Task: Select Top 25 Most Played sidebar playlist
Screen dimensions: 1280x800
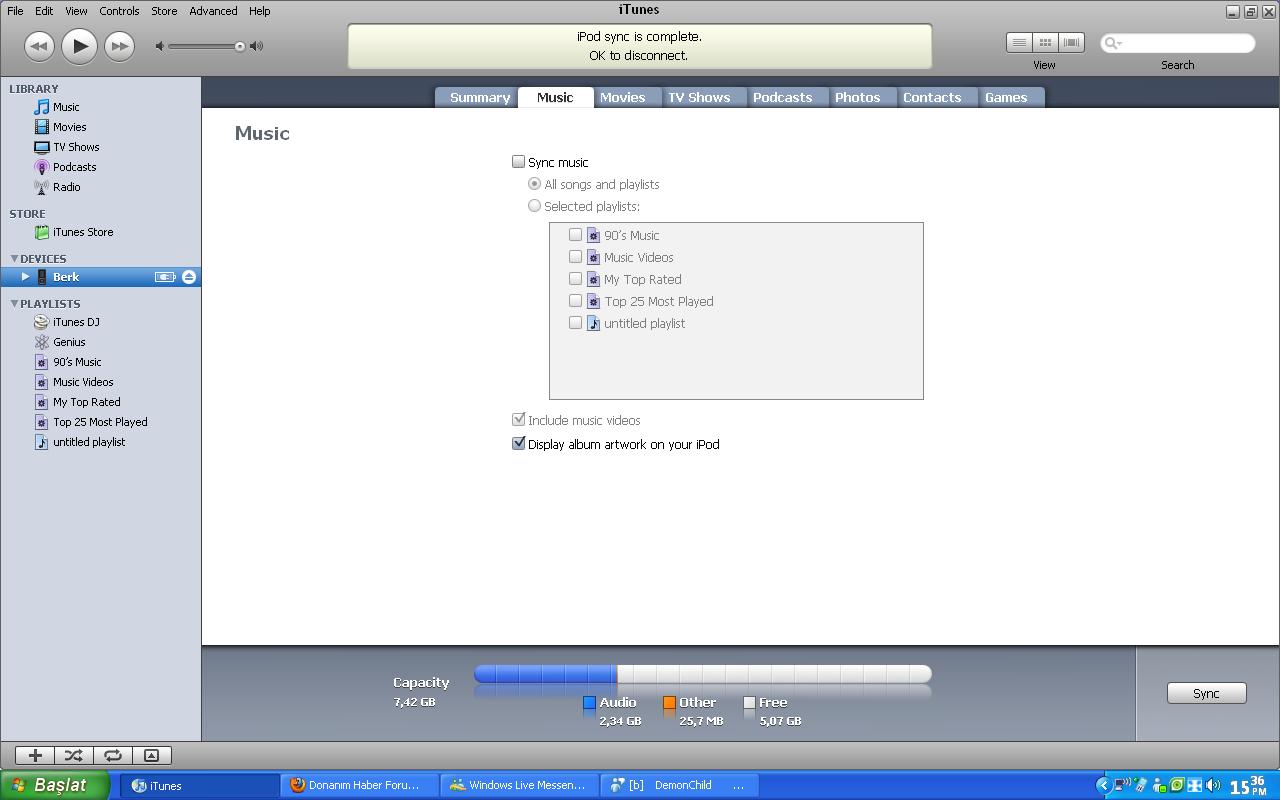Action: pyautogui.click(x=100, y=422)
